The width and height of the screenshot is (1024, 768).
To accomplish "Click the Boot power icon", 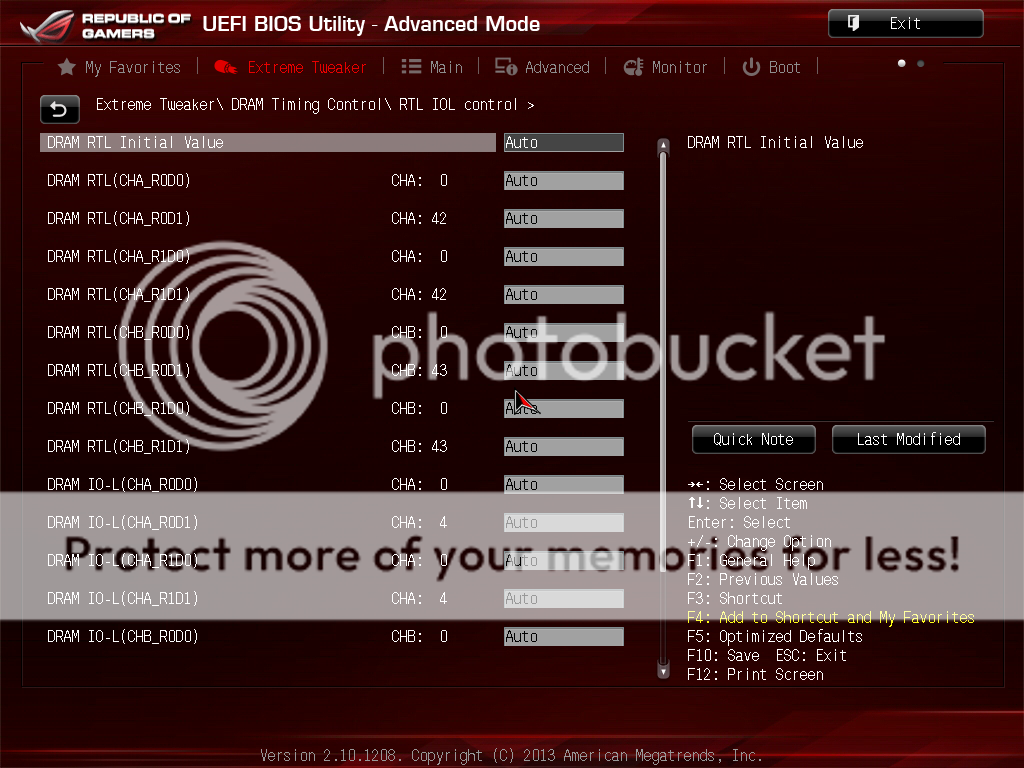I will point(751,68).
